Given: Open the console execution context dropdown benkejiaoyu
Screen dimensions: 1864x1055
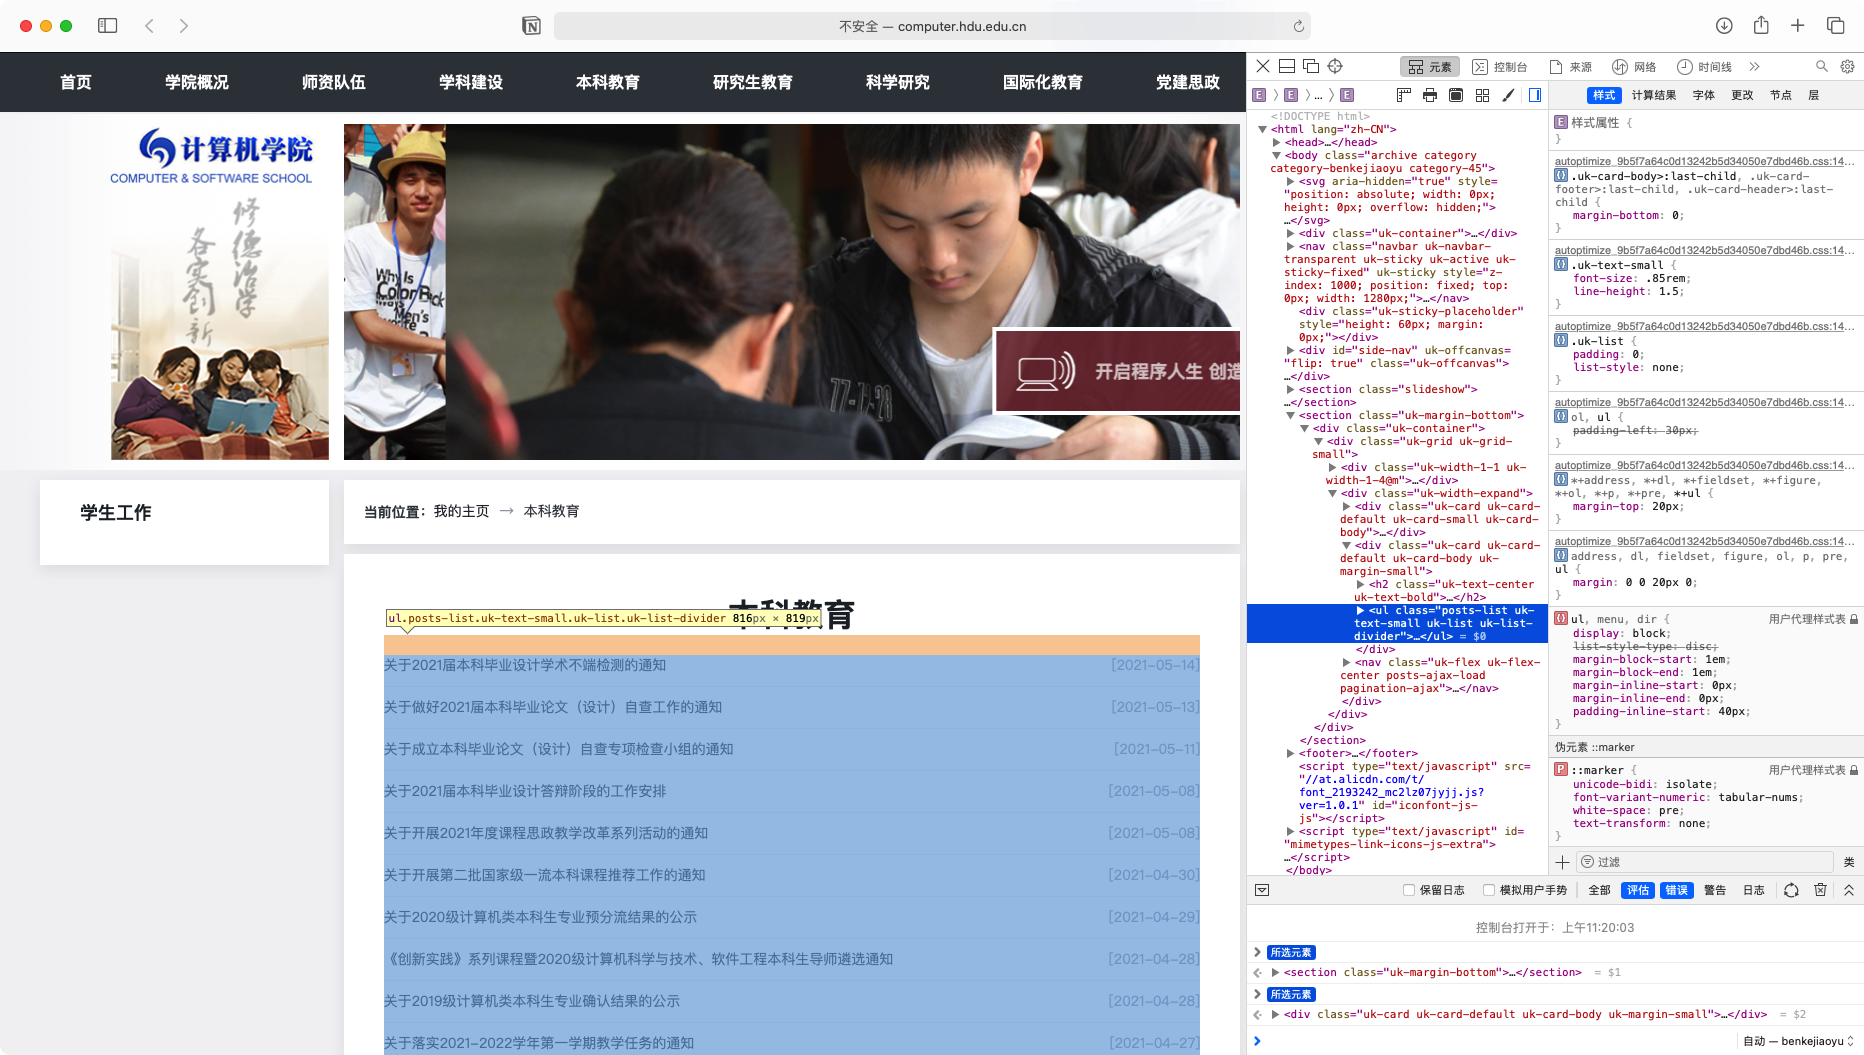Looking at the screenshot, I should 1798,1041.
